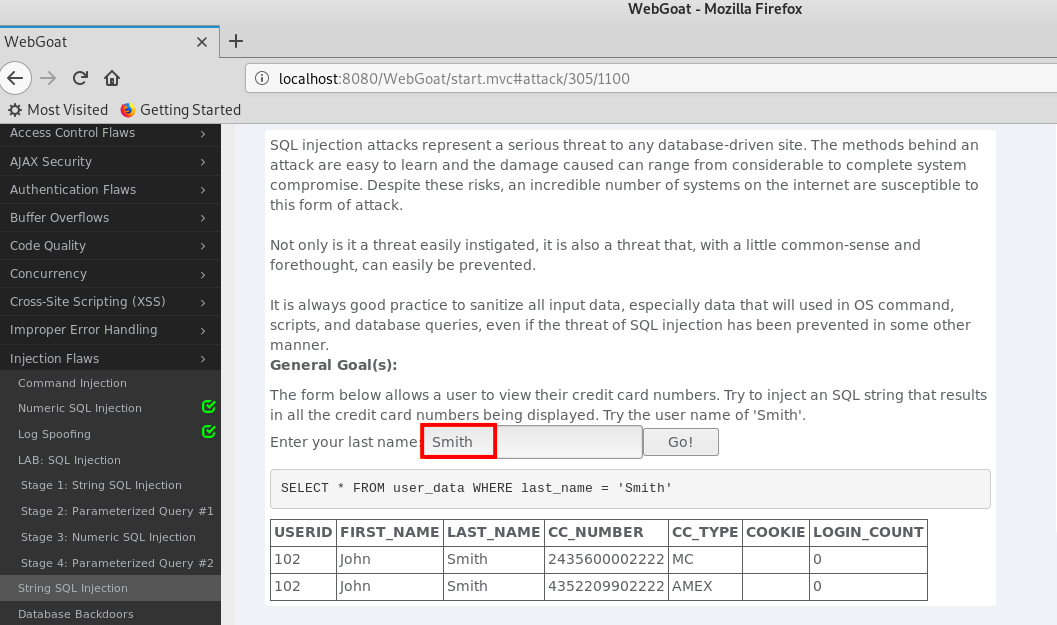The height and width of the screenshot is (625, 1057).
Task: Select String SQL Injection lesson
Action: [110, 588]
